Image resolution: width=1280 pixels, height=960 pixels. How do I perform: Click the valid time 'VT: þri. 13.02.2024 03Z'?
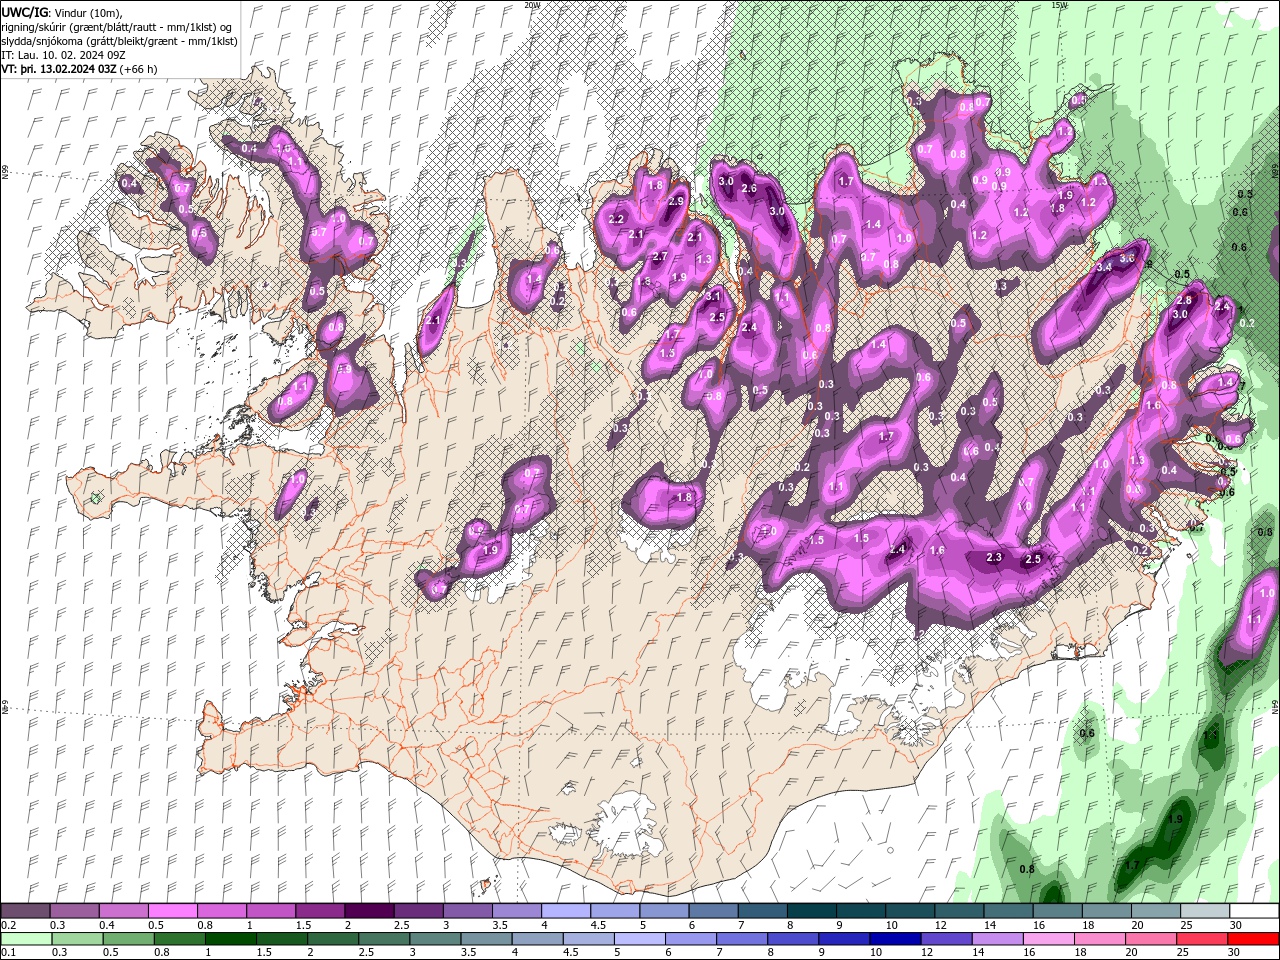pyautogui.click(x=59, y=69)
